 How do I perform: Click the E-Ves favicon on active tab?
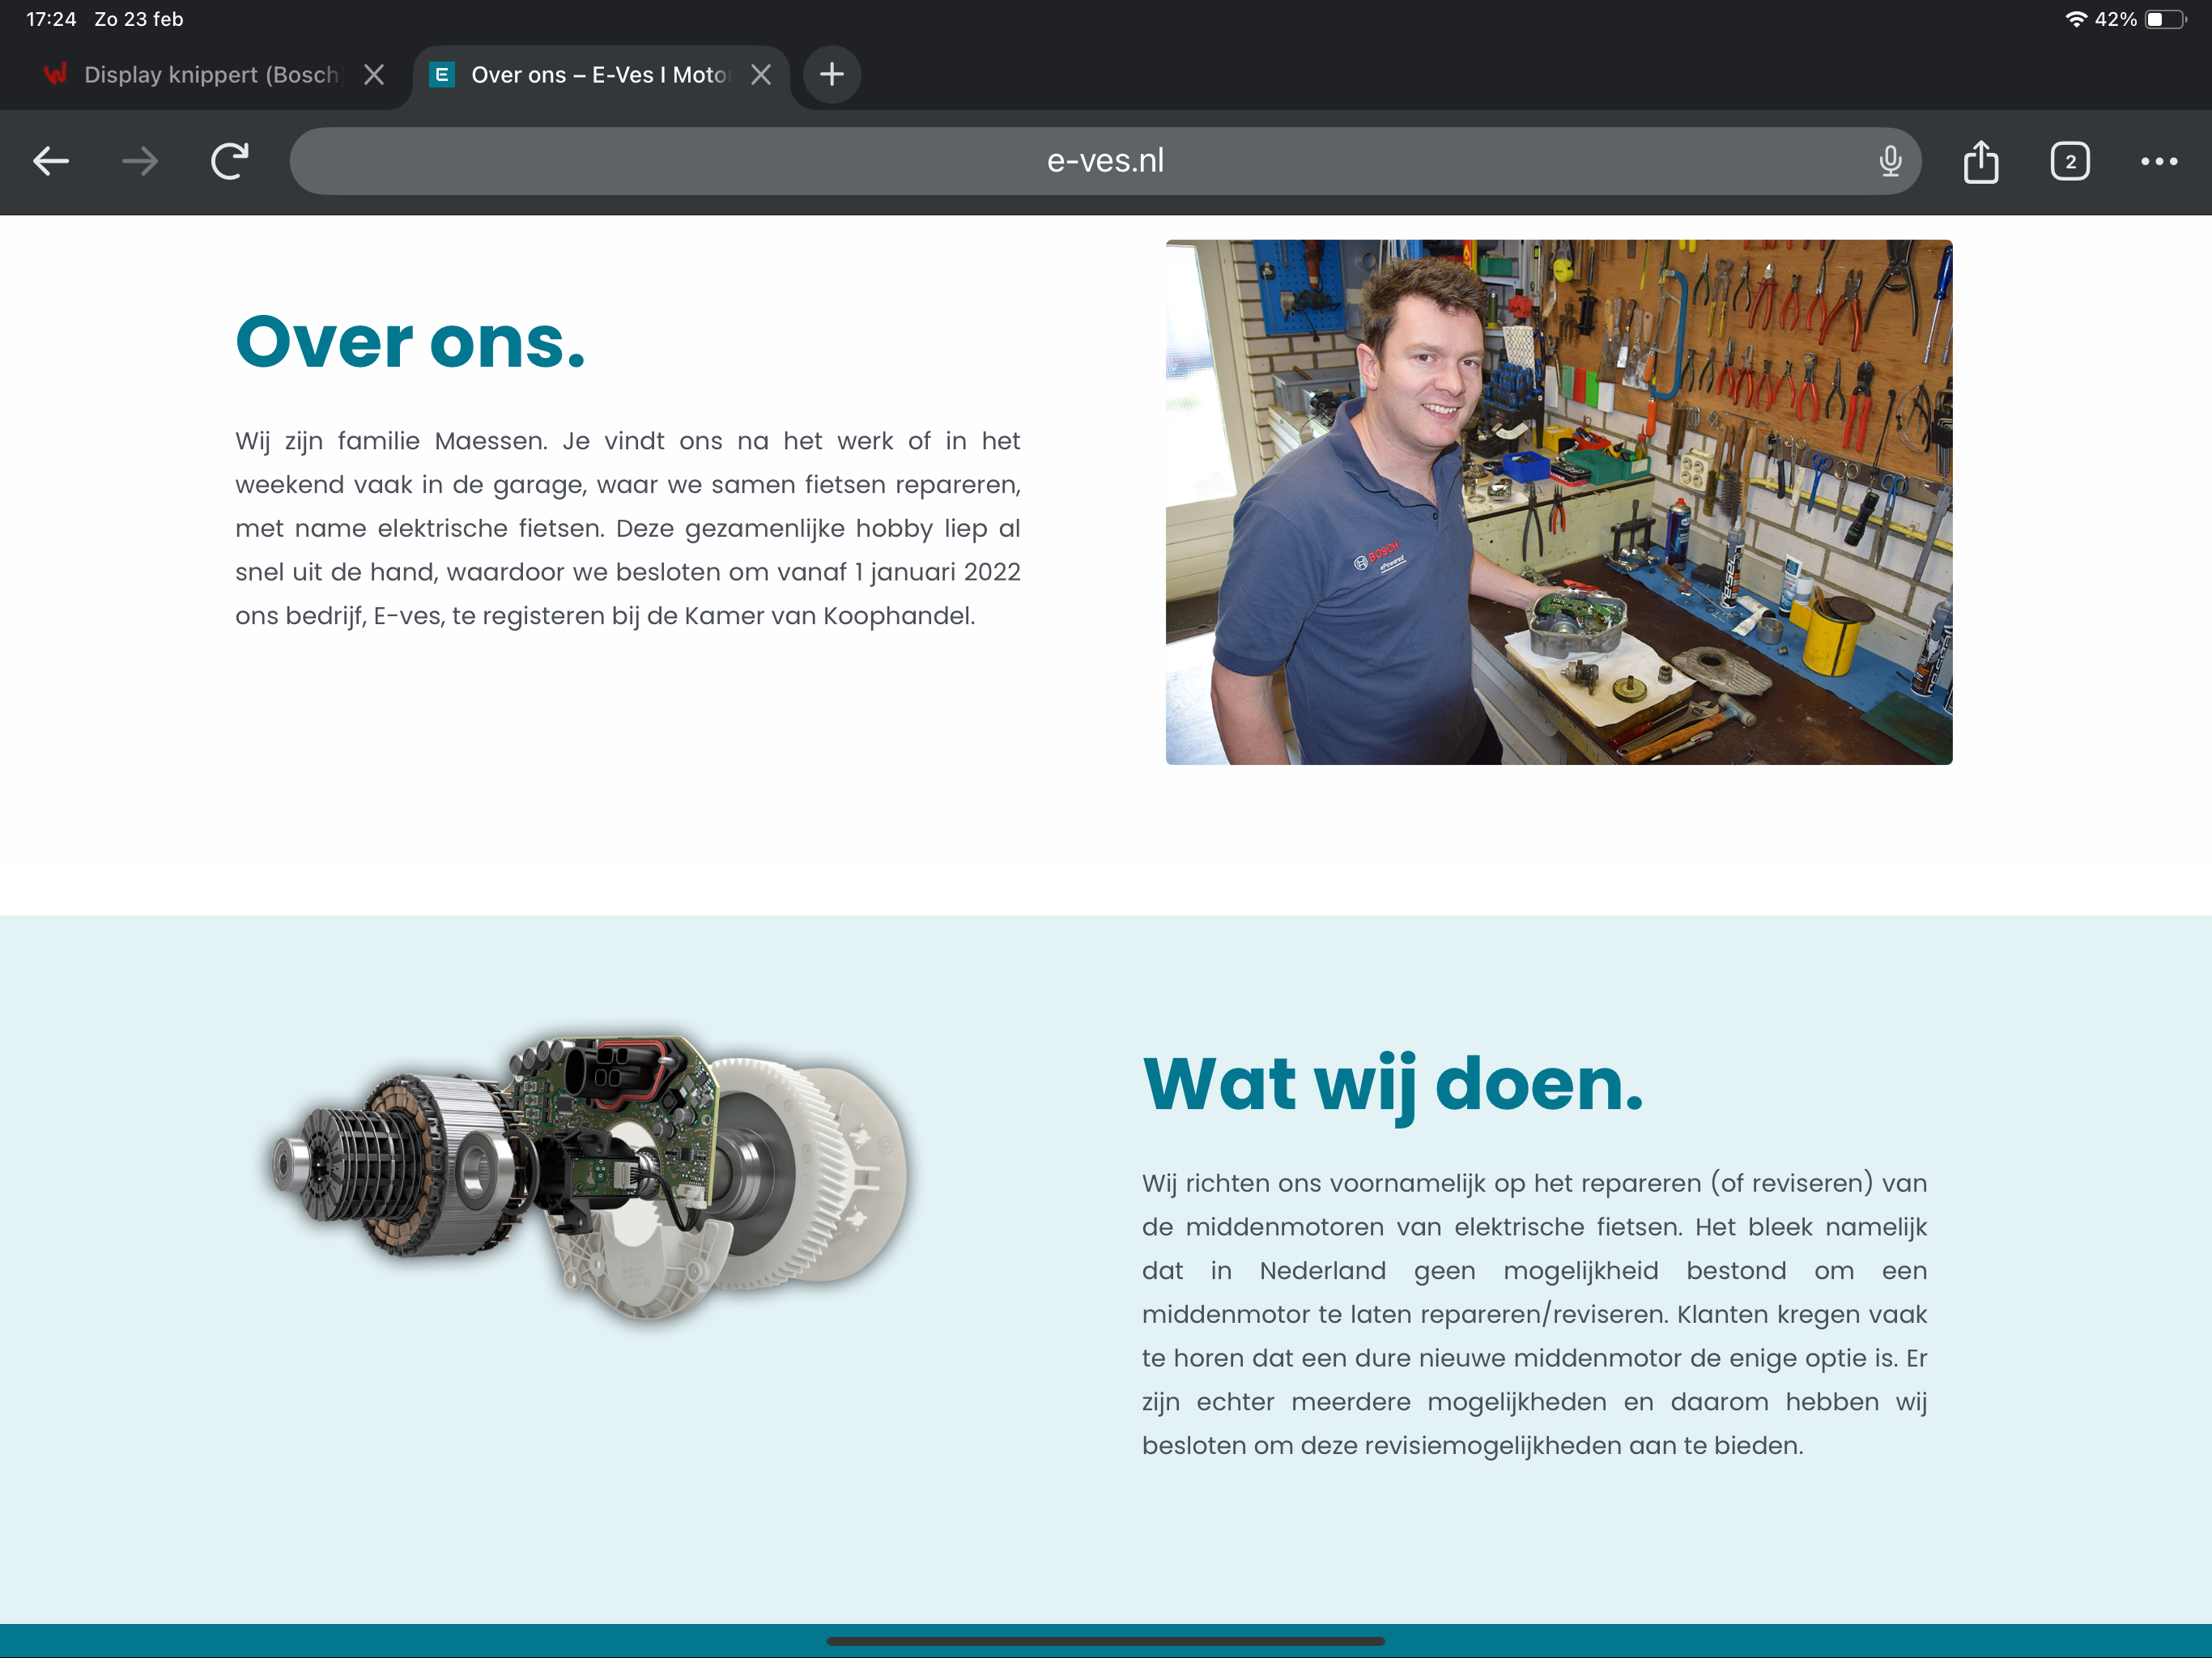[x=441, y=75]
